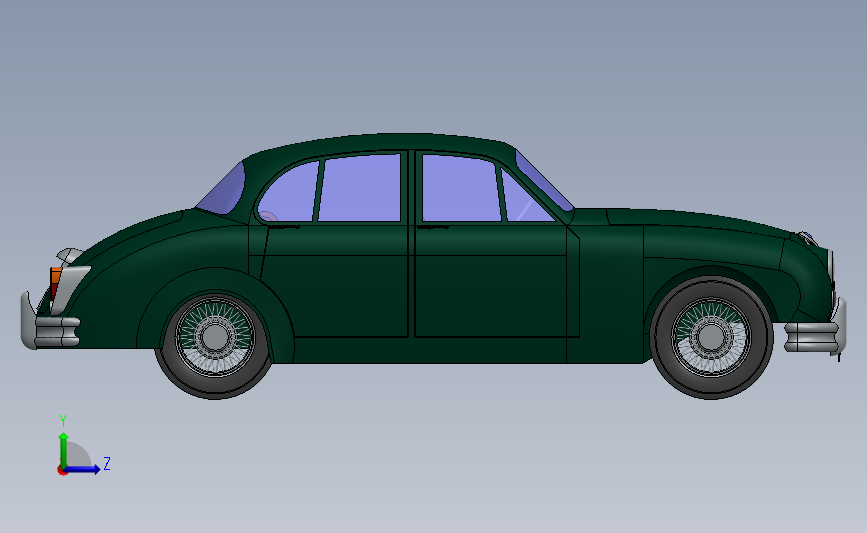Image resolution: width=867 pixels, height=533 pixels.
Task: Select the front wire-spoke wheel under the hood
Action: (x=711, y=337)
